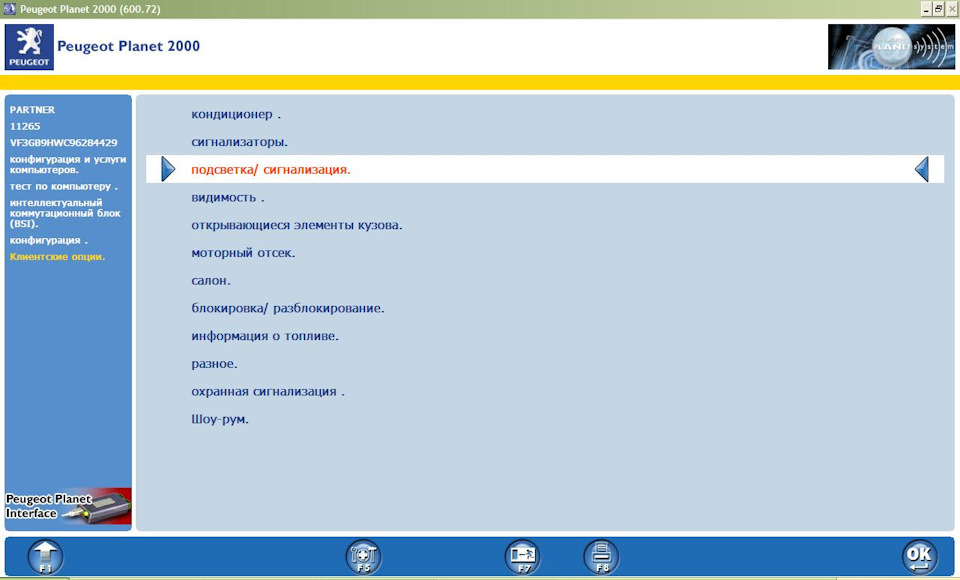Select the 'Шоу-рум' entry
This screenshot has height=580, width=960.
(x=220, y=420)
